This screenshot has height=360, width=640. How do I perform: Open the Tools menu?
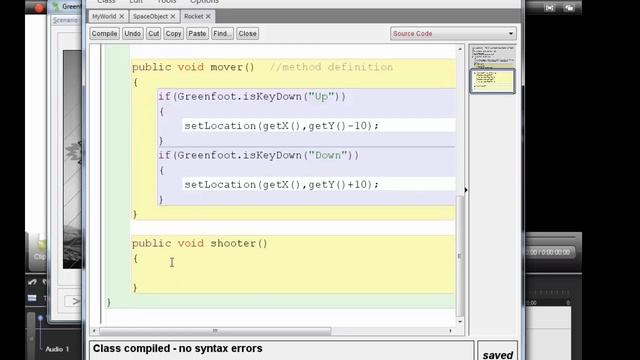point(167,2)
